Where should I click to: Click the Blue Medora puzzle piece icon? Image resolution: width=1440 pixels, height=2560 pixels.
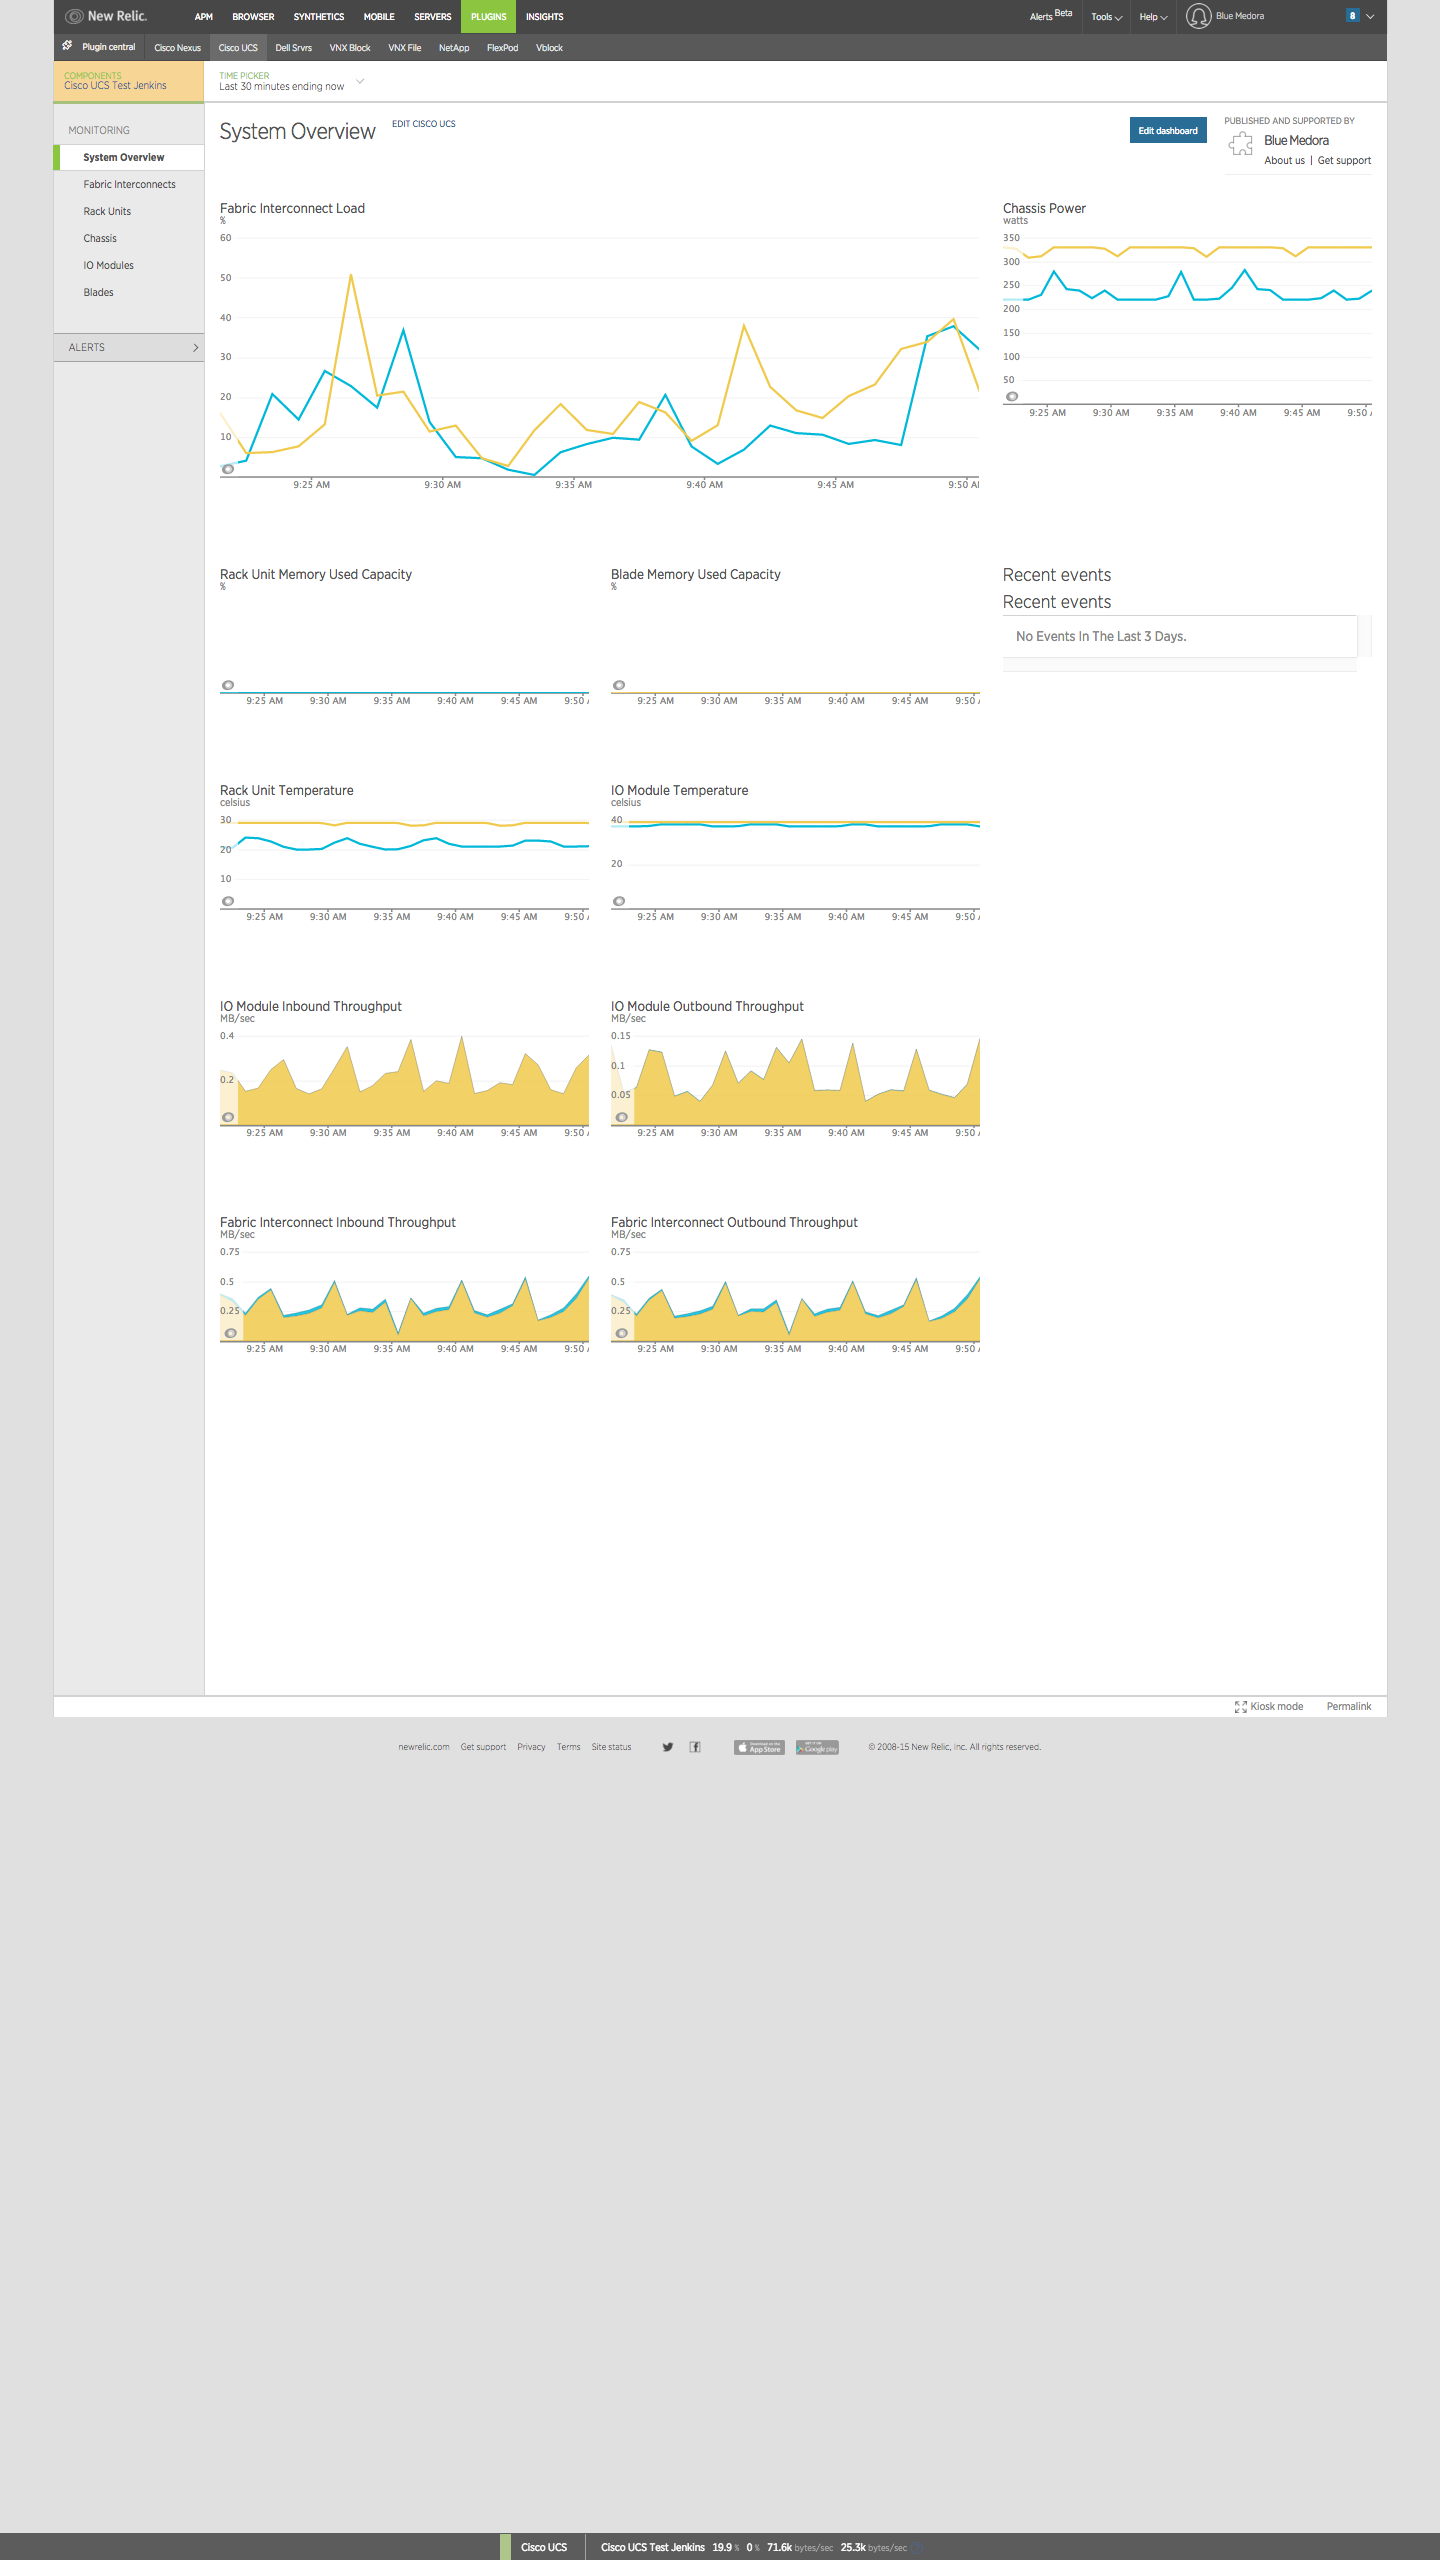(1241, 144)
